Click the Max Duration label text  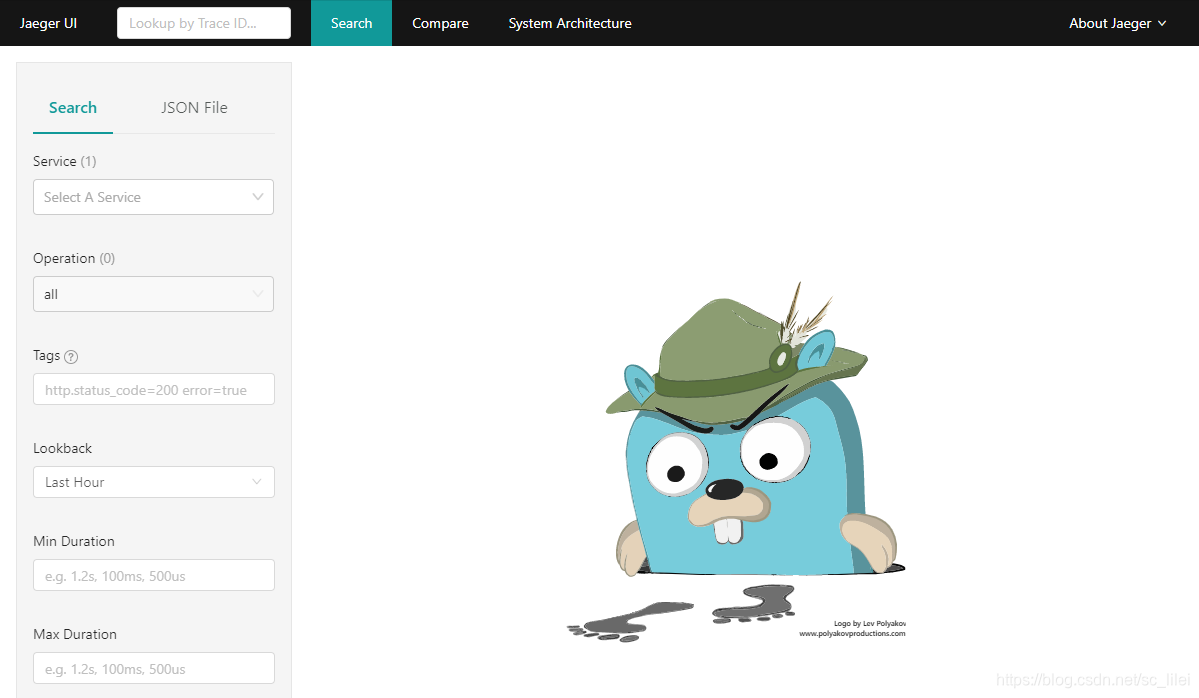(75, 635)
